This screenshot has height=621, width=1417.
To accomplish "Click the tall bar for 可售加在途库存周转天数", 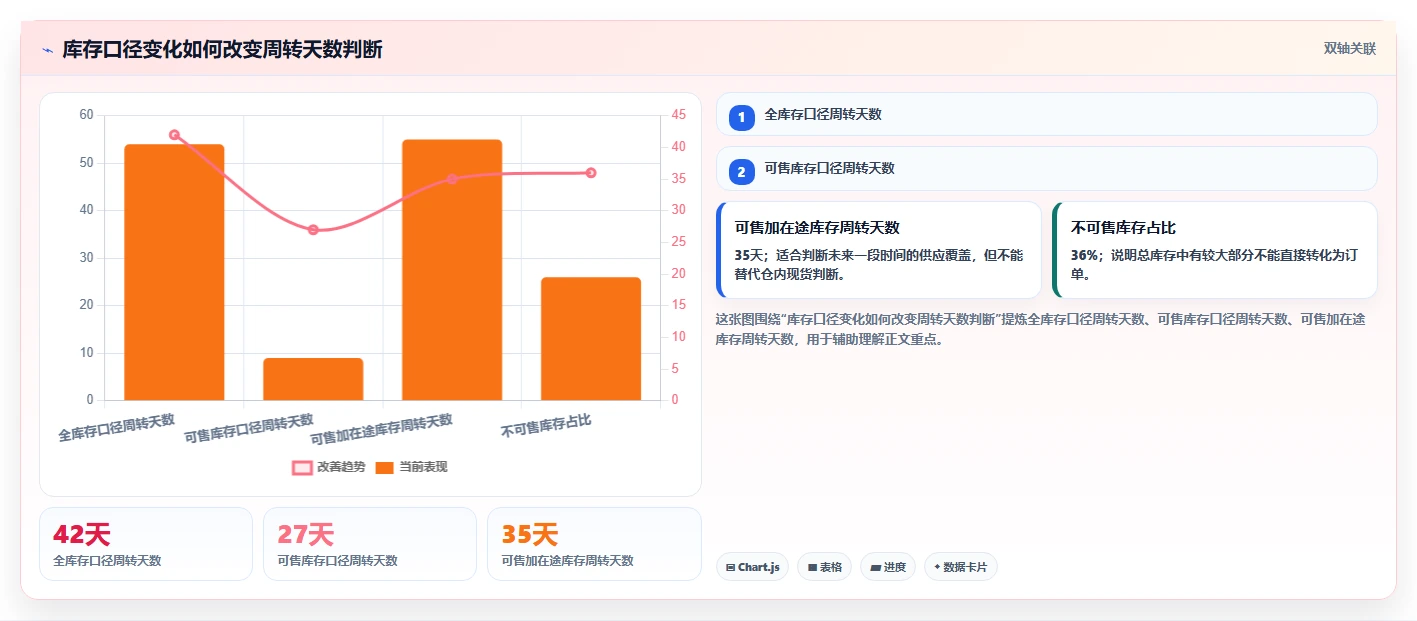I will coord(452,270).
